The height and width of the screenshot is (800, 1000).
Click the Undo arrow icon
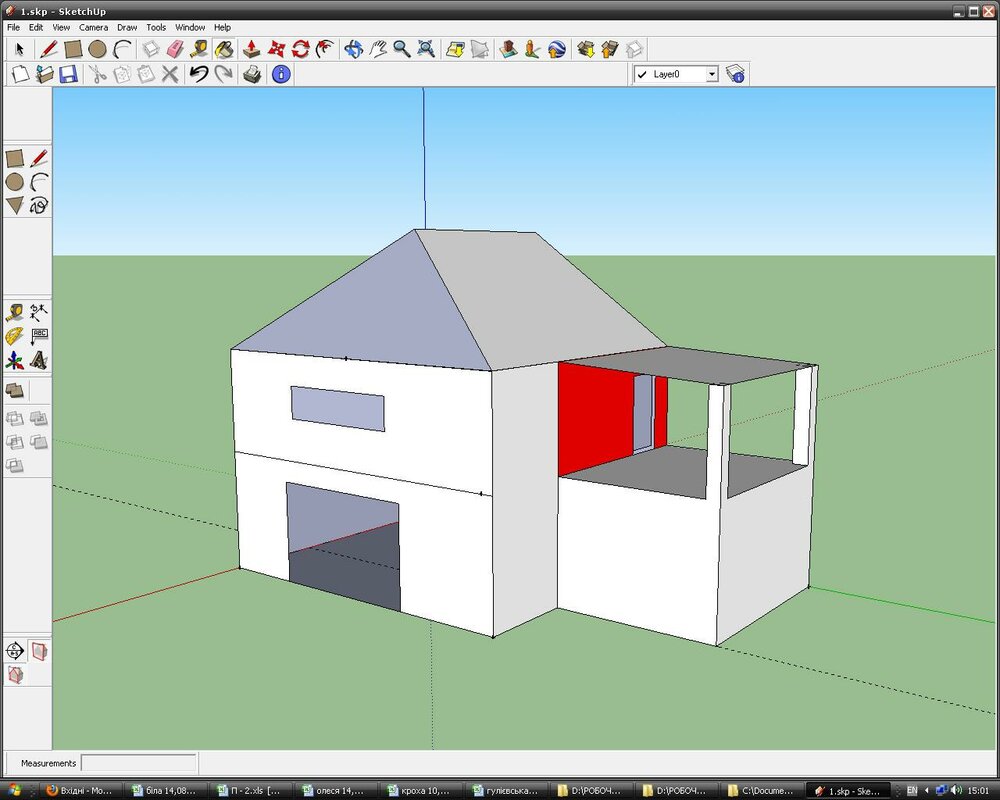pos(198,74)
